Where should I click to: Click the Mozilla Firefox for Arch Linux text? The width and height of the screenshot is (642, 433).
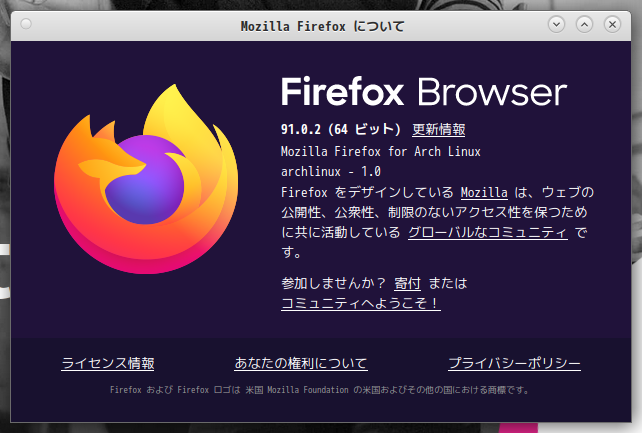(x=381, y=151)
